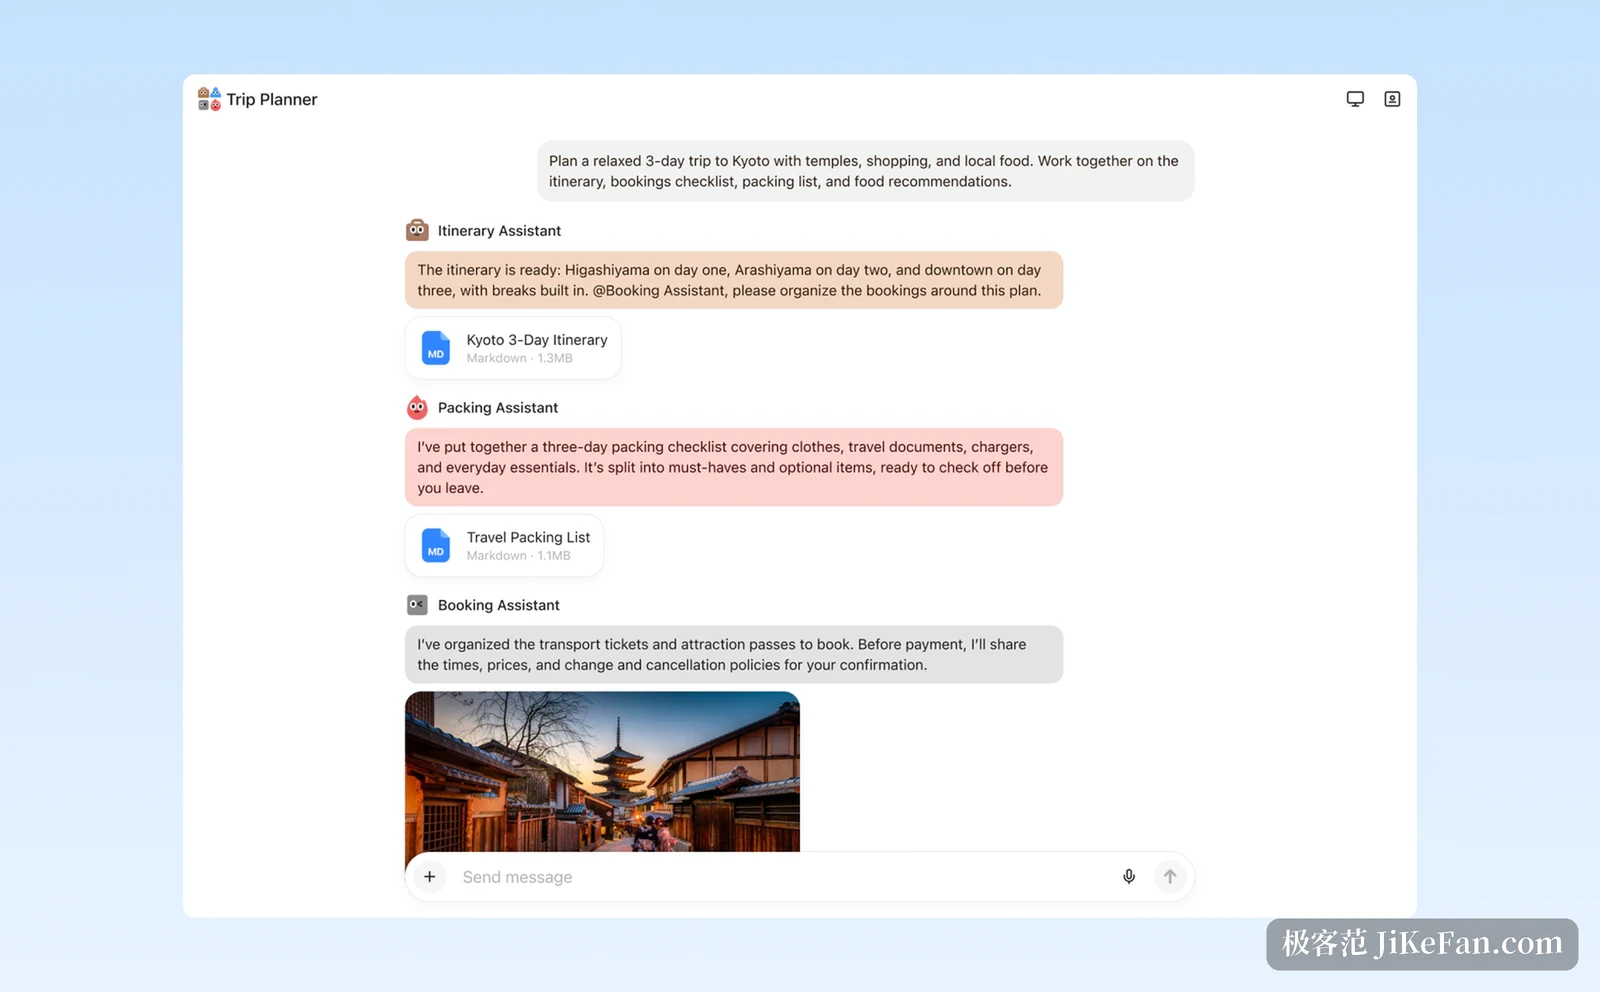This screenshot has height=992, width=1600.
Task: Click the MD file icon for Kyoto itinerary
Action: tap(436, 348)
